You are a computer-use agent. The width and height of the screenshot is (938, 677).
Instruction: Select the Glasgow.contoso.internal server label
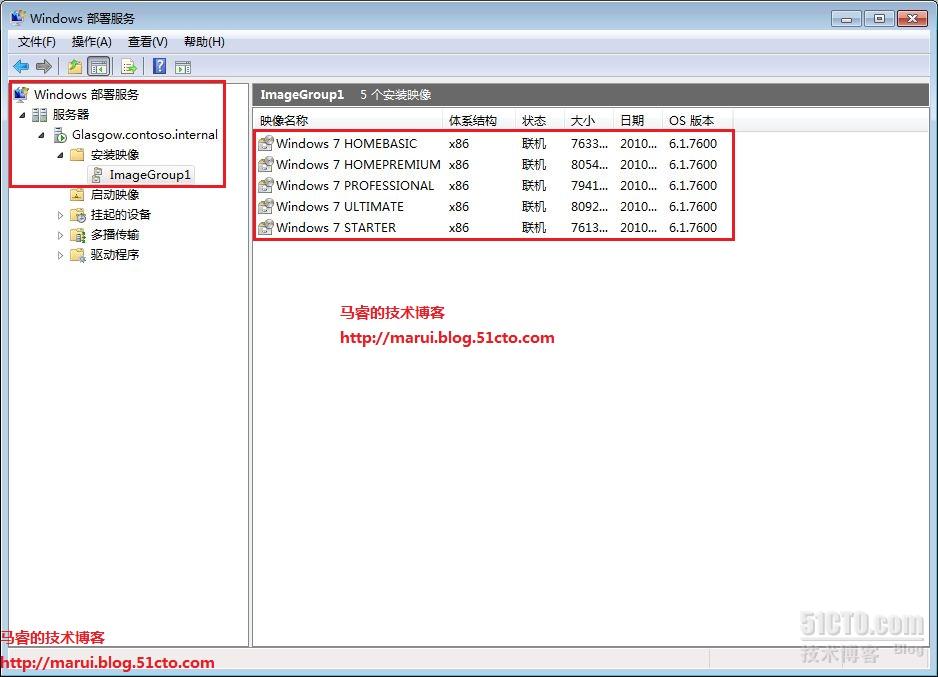pos(145,135)
